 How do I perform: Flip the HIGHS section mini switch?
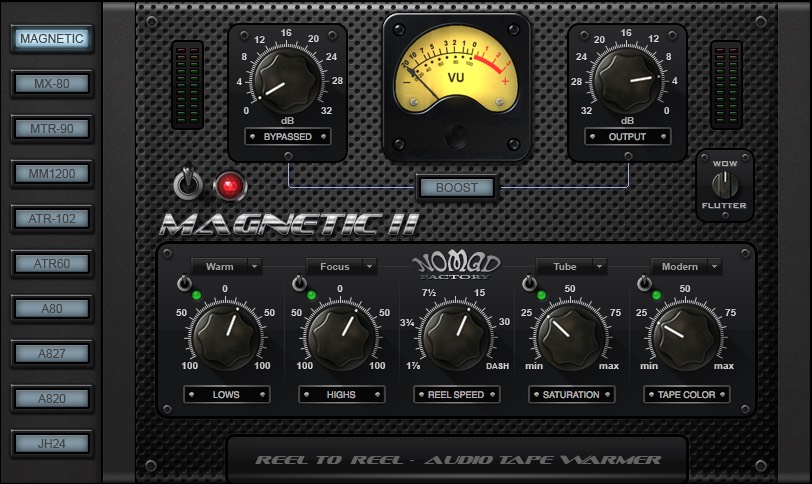[x=299, y=283]
